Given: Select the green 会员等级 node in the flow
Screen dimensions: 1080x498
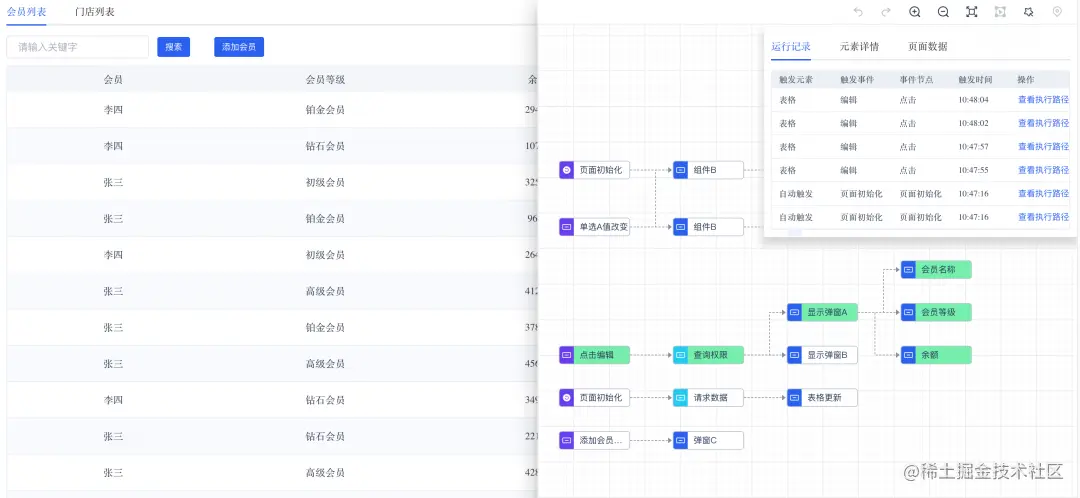Looking at the screenshot, I should tap(936, 313).
